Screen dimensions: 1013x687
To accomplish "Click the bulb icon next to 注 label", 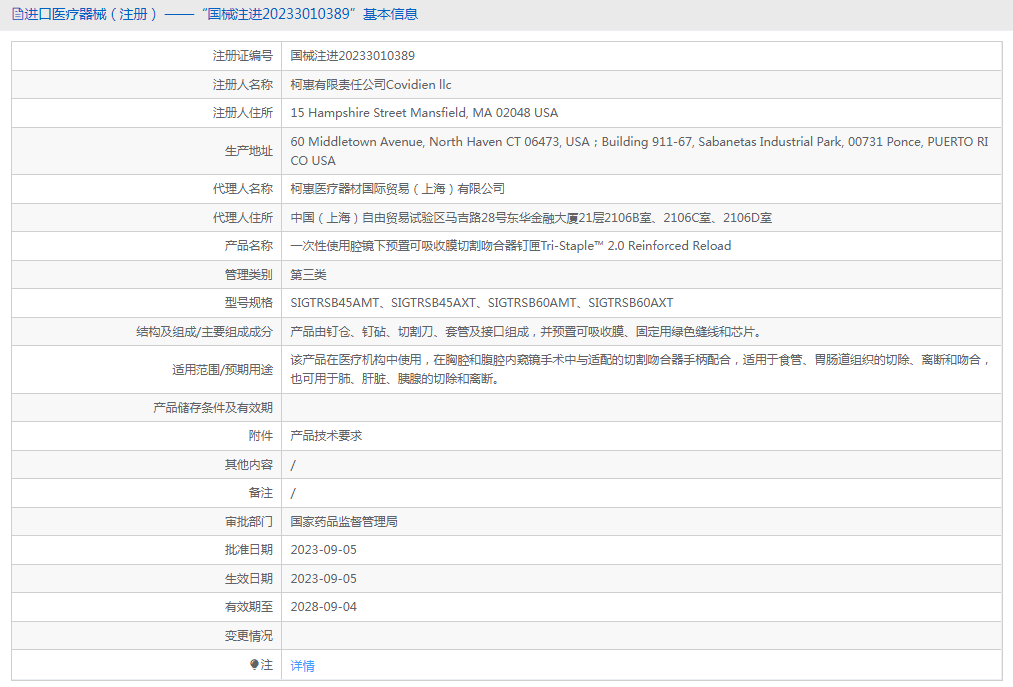I will [255, 664].
